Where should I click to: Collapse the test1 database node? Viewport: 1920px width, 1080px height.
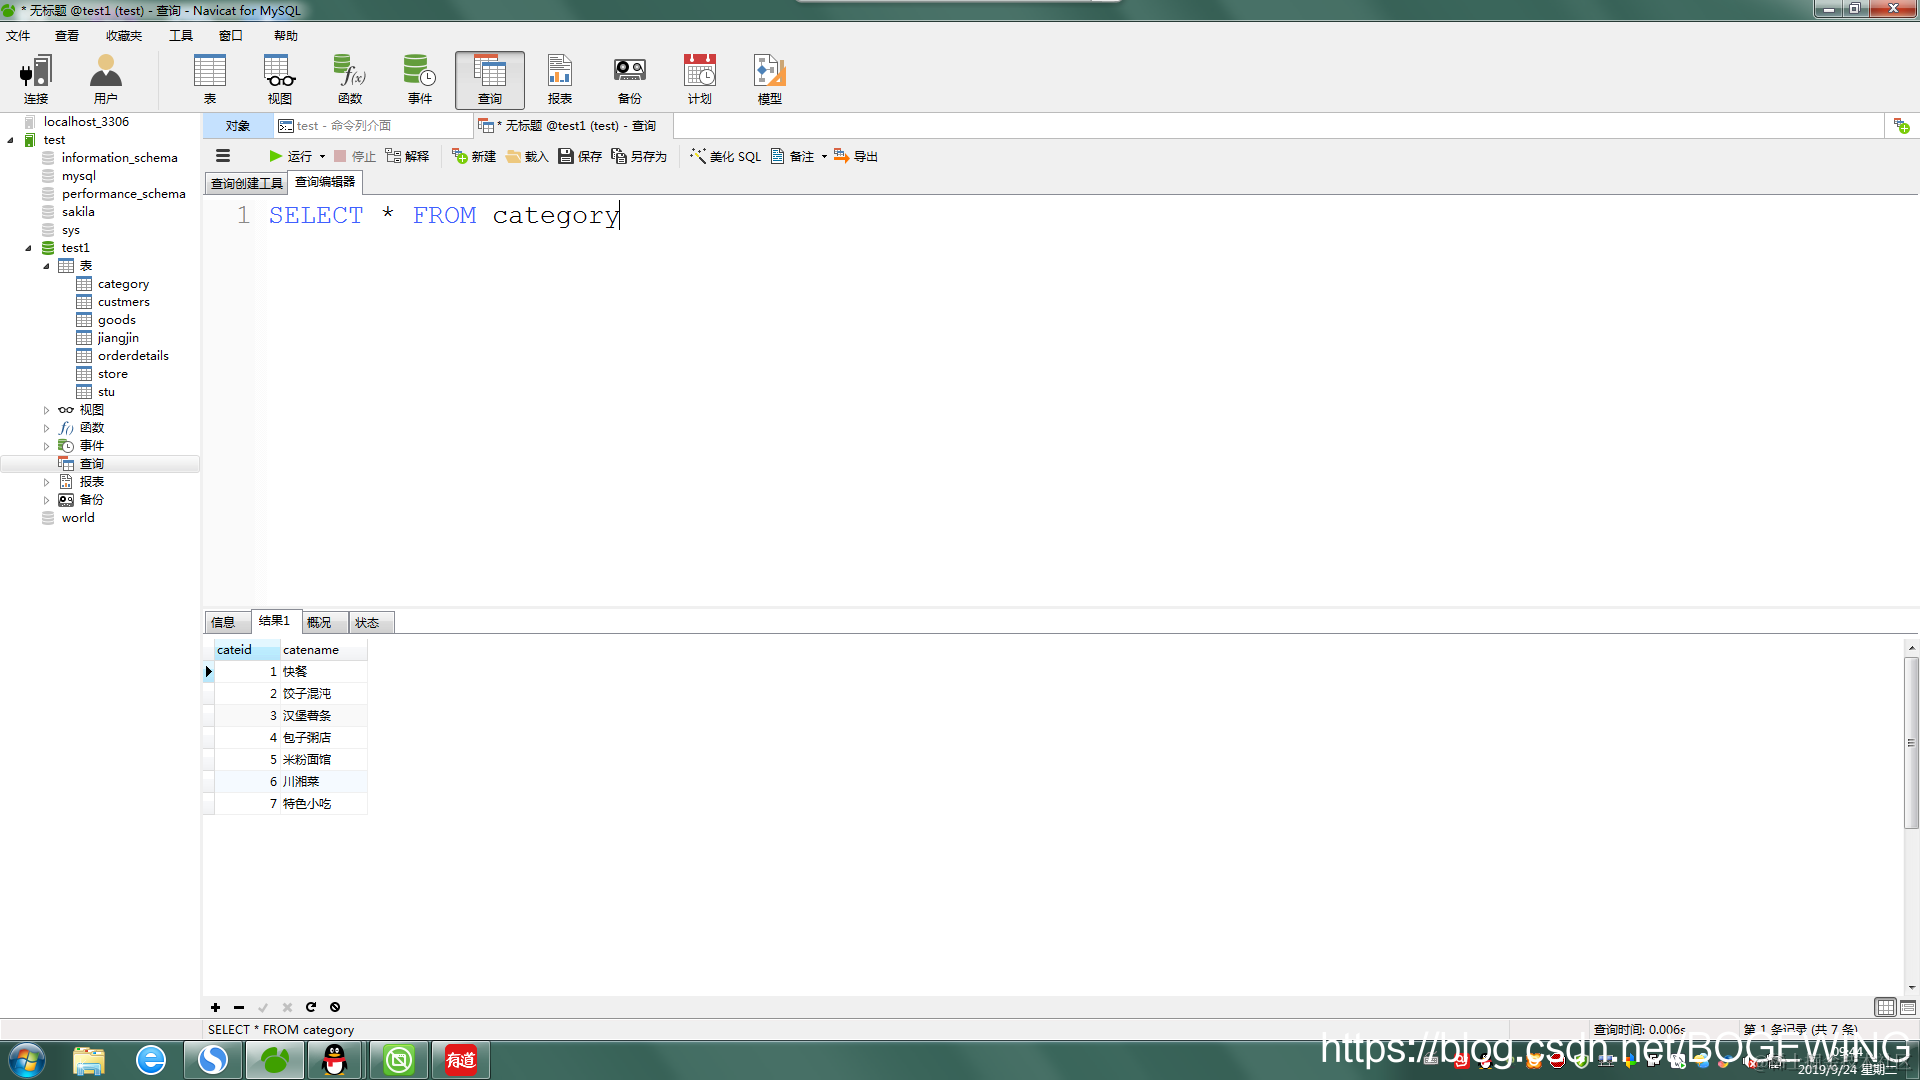[x=28, y=248]
